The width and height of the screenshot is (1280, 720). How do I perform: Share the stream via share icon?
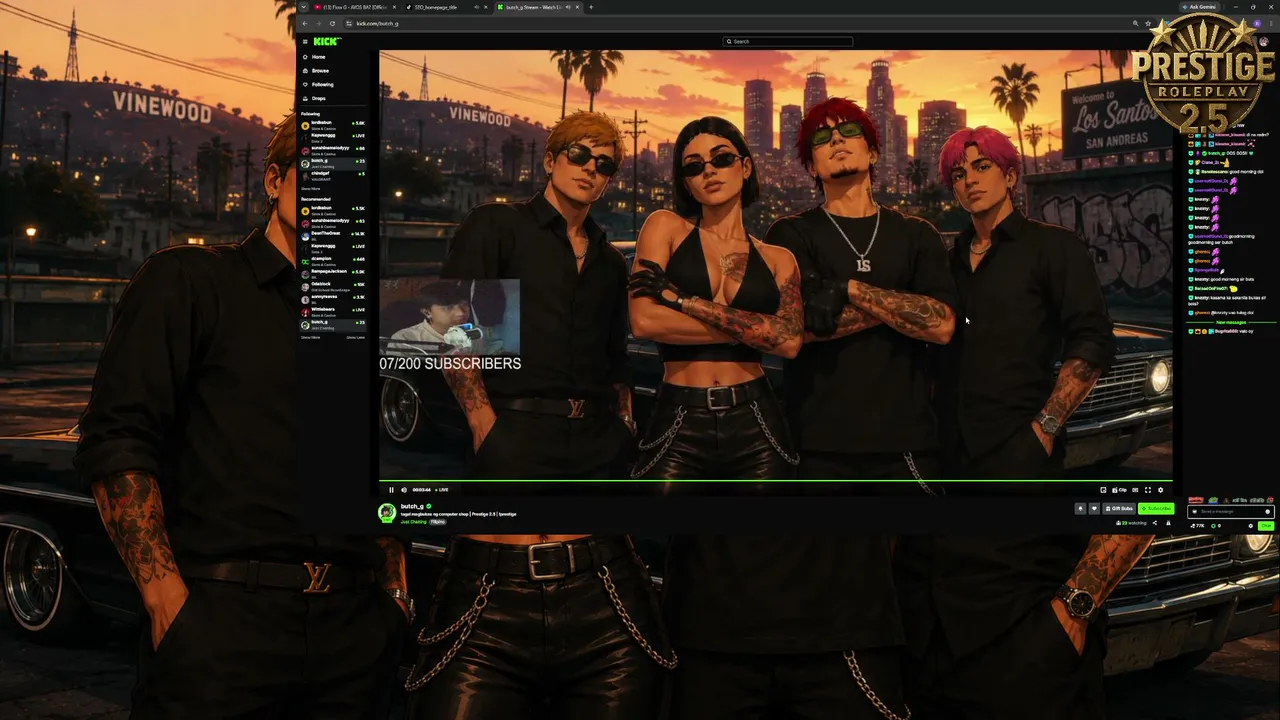point(1154,523)
